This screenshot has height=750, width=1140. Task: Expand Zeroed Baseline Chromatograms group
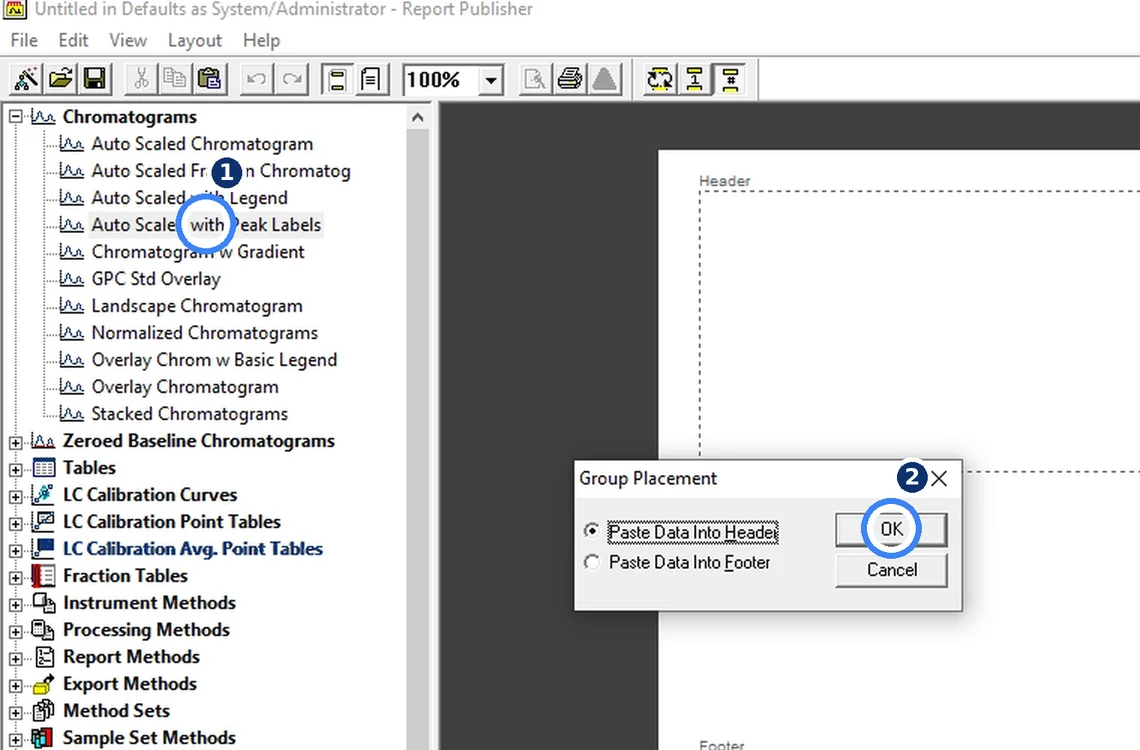(15, 442)
